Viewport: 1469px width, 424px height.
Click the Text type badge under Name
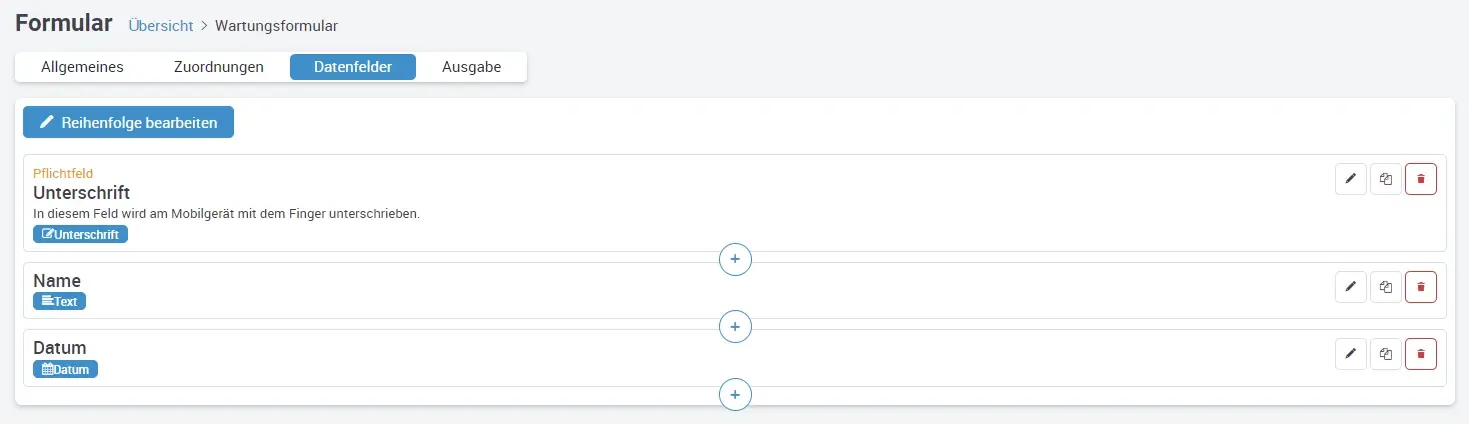59,301
